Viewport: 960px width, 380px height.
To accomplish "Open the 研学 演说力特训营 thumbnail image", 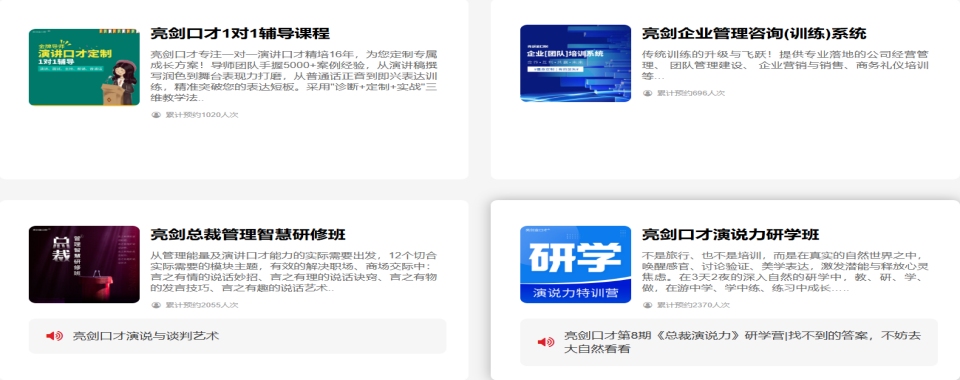I will coord(576,264).
